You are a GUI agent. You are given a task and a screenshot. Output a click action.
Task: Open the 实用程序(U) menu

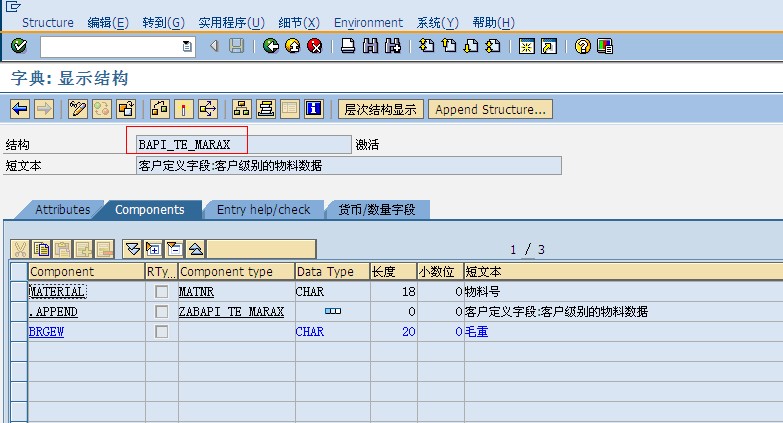point(231,23)
